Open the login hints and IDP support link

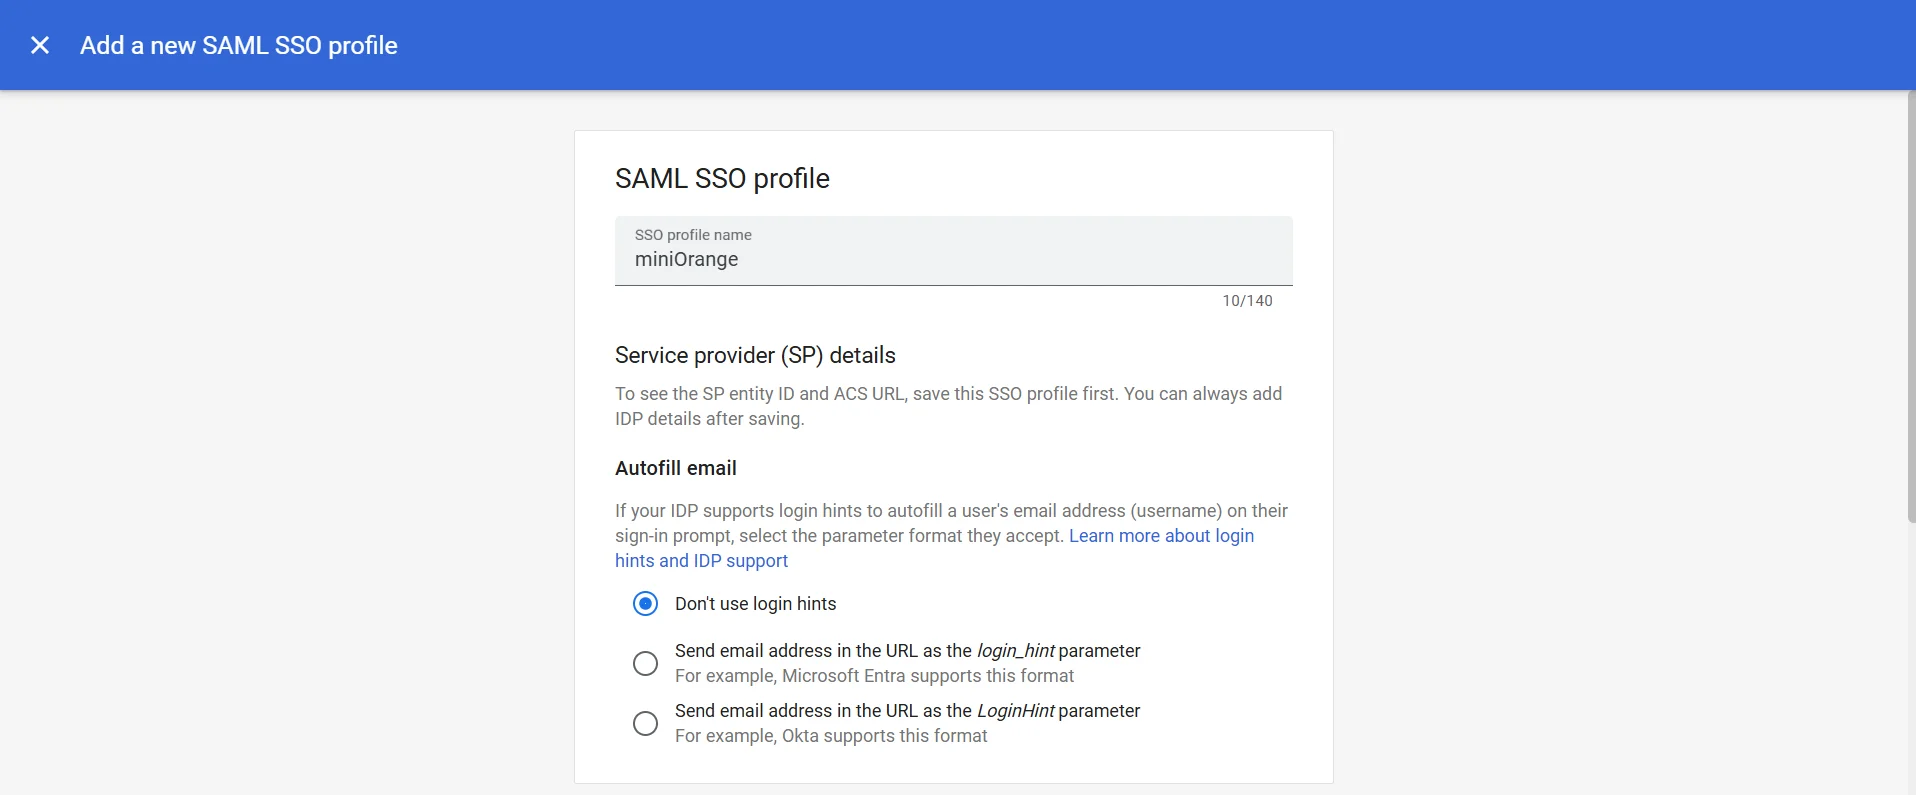701,560
